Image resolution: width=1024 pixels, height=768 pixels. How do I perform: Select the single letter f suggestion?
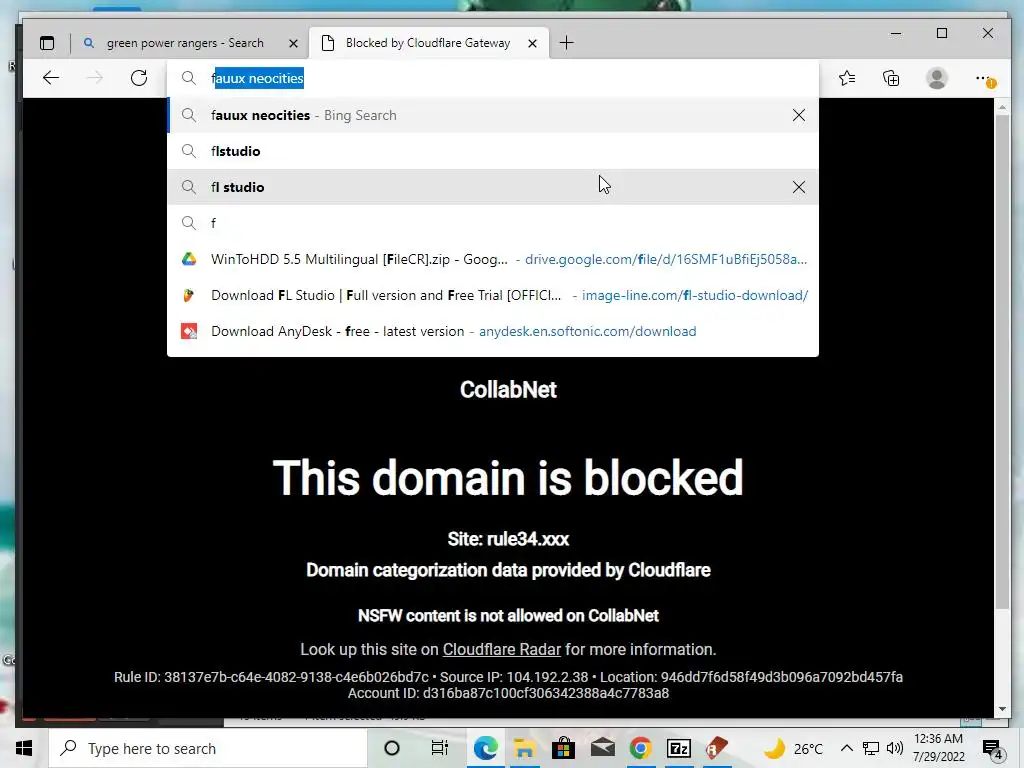tap(493, 223)
